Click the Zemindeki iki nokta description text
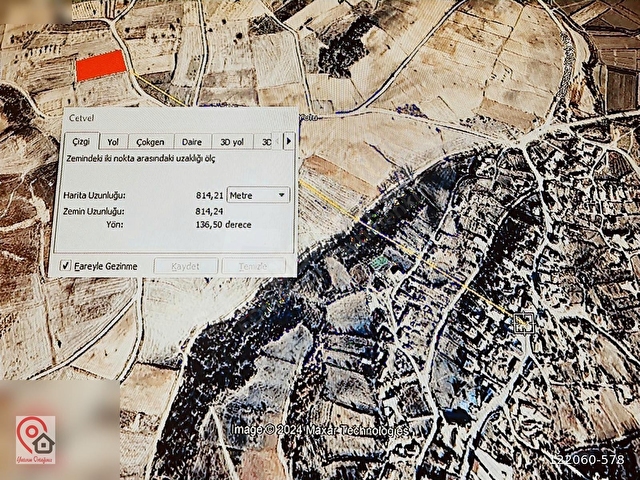 click(x=141, y=158)
